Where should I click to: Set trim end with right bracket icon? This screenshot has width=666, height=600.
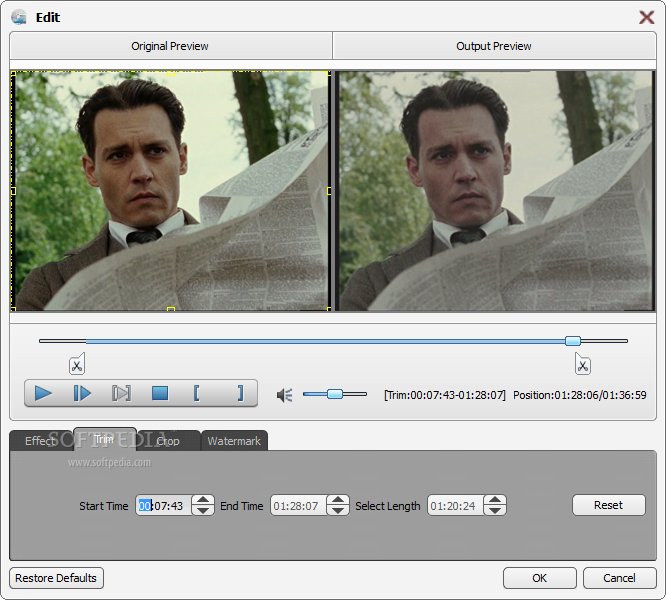240,393
